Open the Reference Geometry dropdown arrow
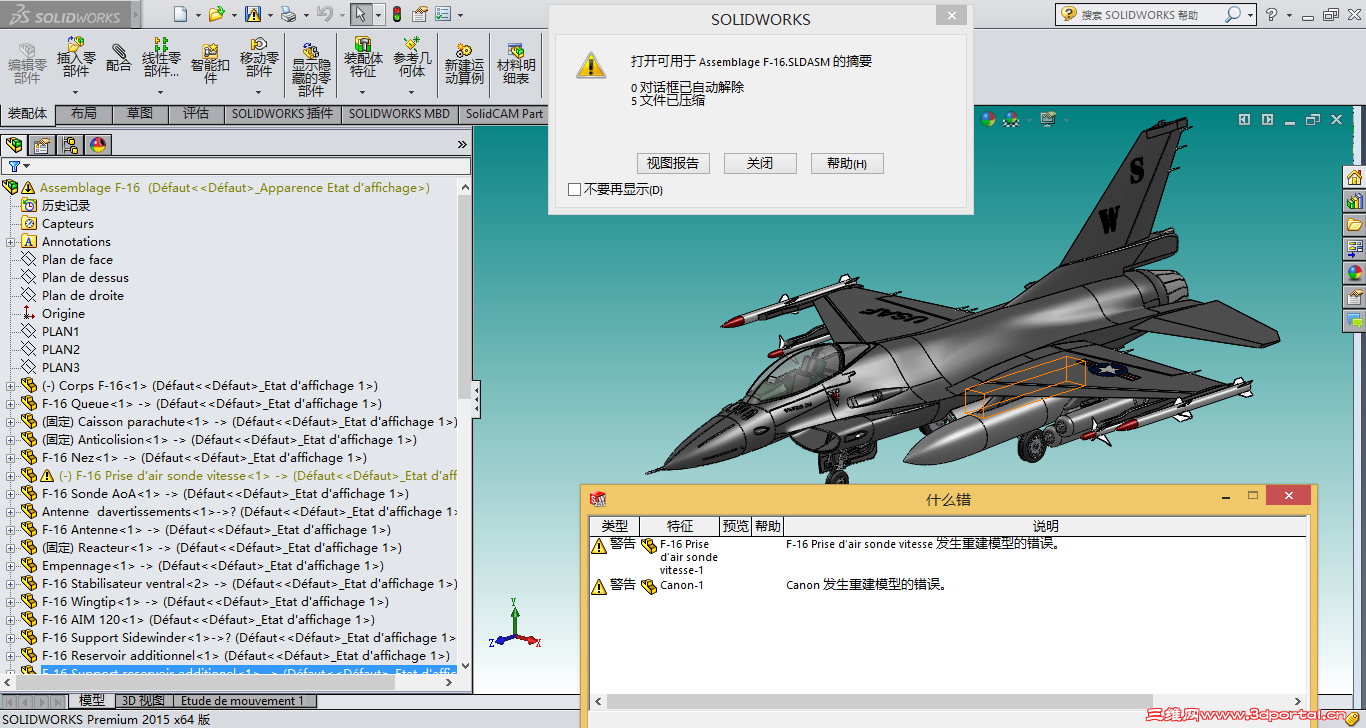1366x728 pixels. pos(412,93)
